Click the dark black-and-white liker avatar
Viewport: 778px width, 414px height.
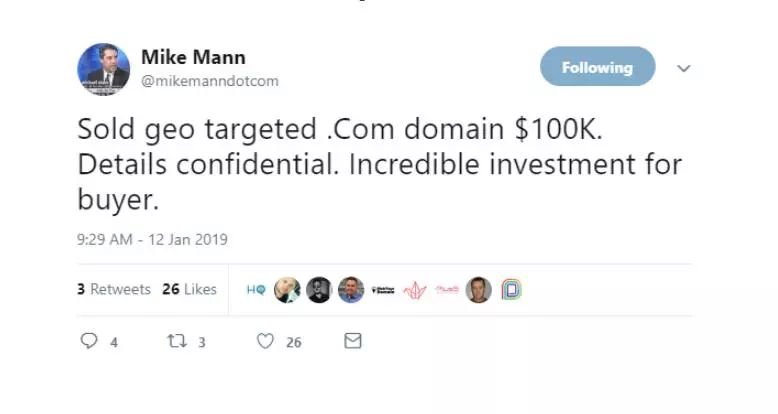(x=319, y=290)
